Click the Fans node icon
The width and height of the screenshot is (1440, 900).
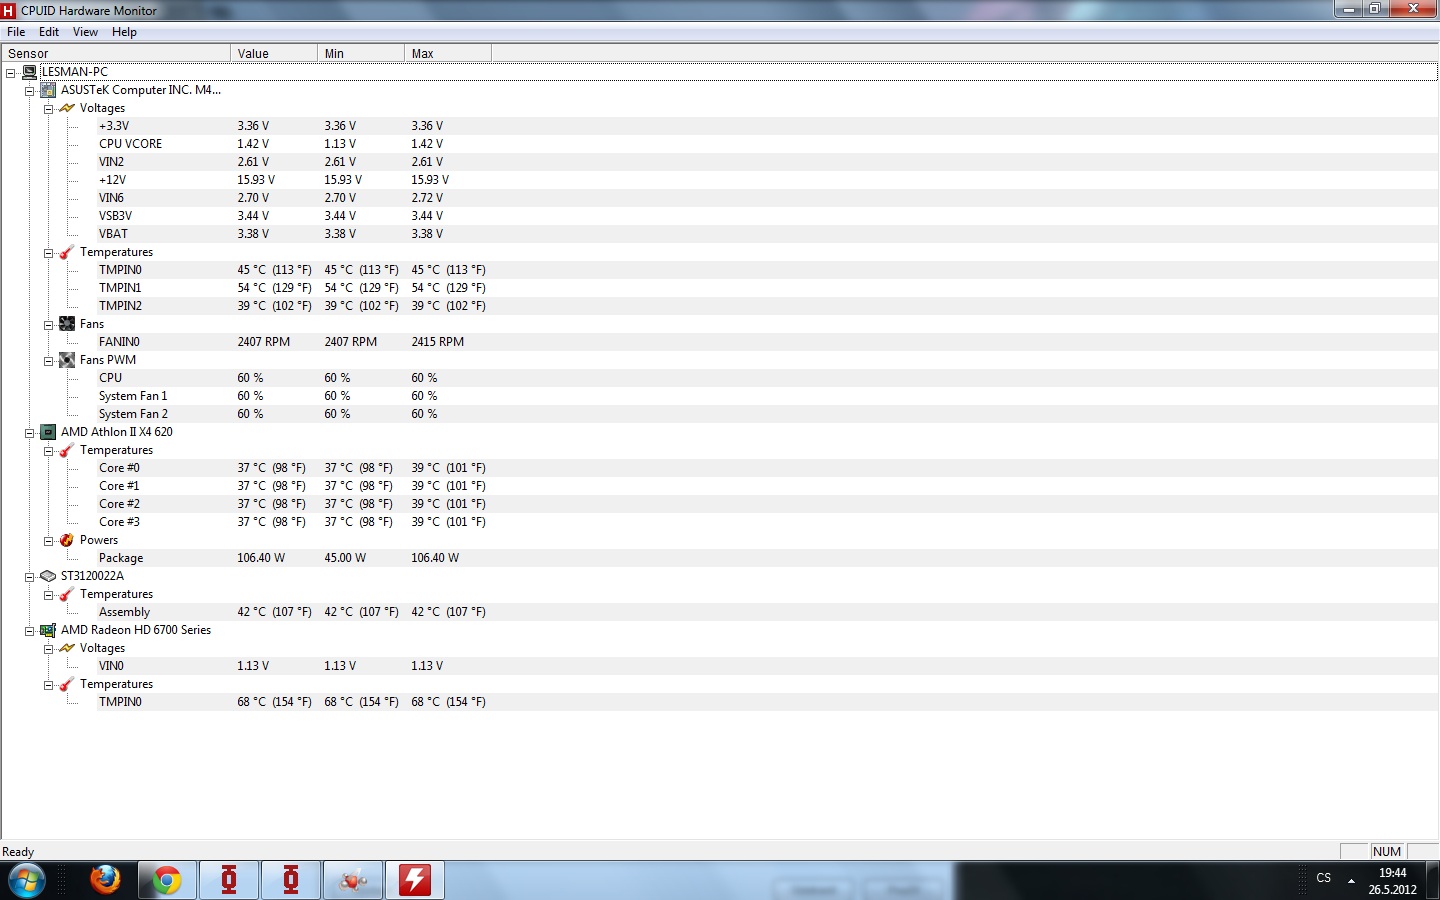pyautogui.click(x=67, y=324)
